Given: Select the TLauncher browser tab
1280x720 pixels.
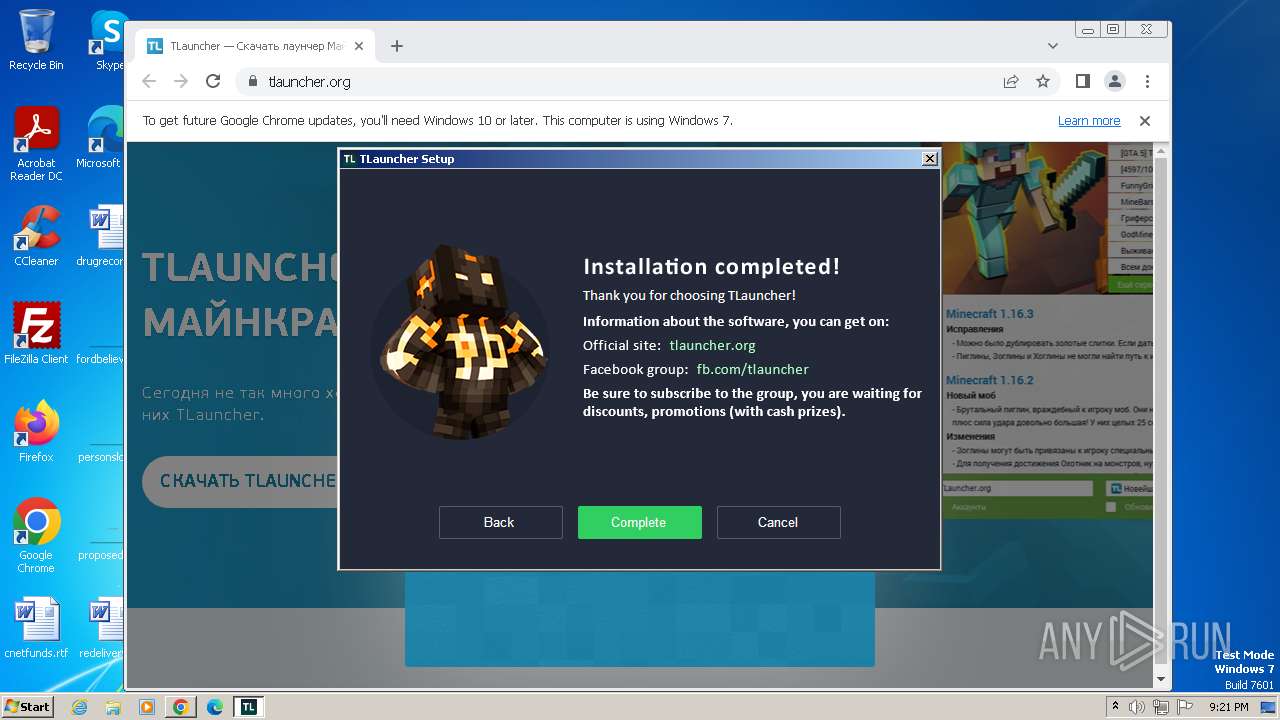Looking at the screenshot, I should (x=254, y=46).
